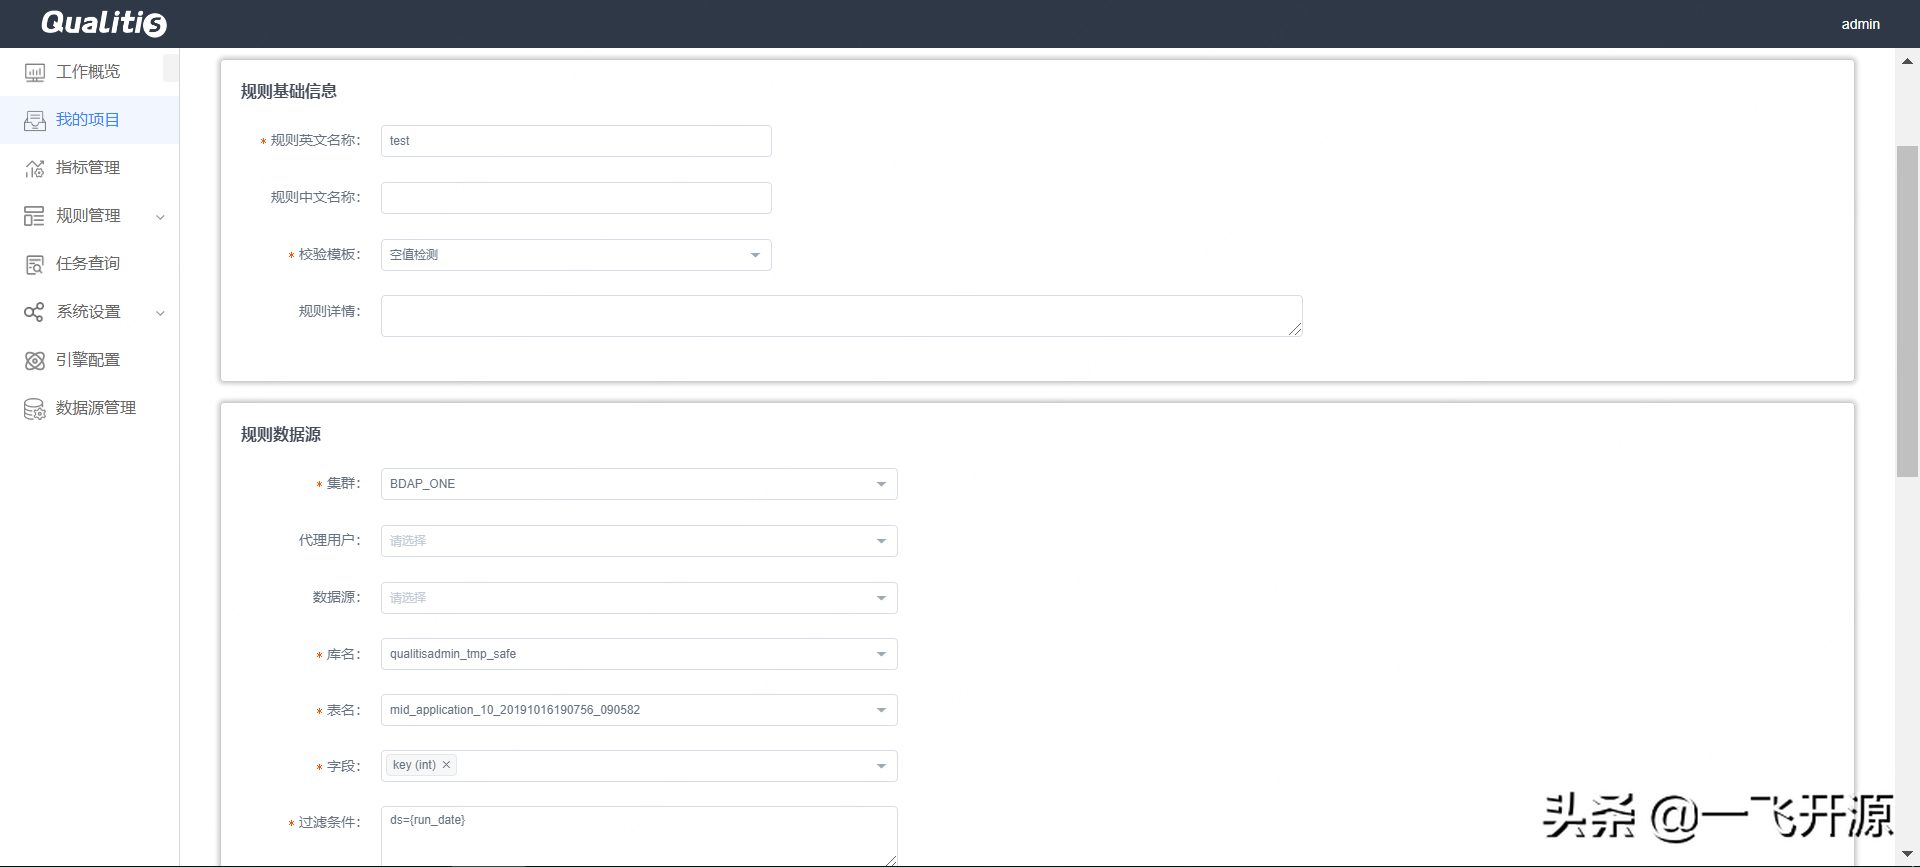Click the 规则基础信息 heading
This screenshot has height=867, width=1920.
click(289, 91)
